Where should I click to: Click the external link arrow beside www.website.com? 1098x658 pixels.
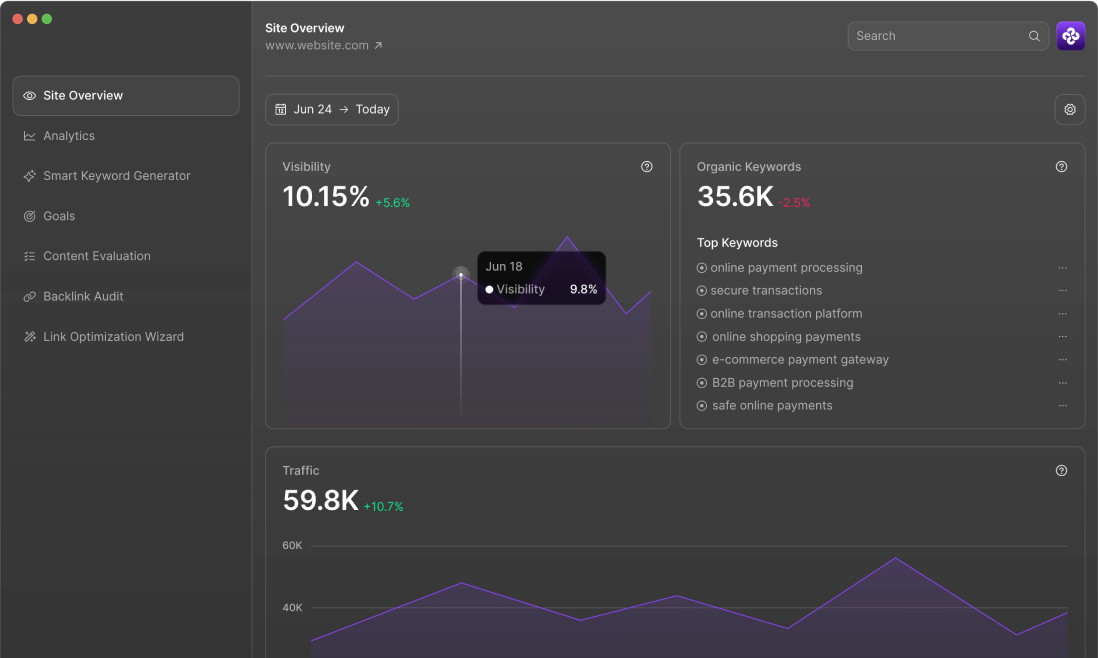point(378,46)
